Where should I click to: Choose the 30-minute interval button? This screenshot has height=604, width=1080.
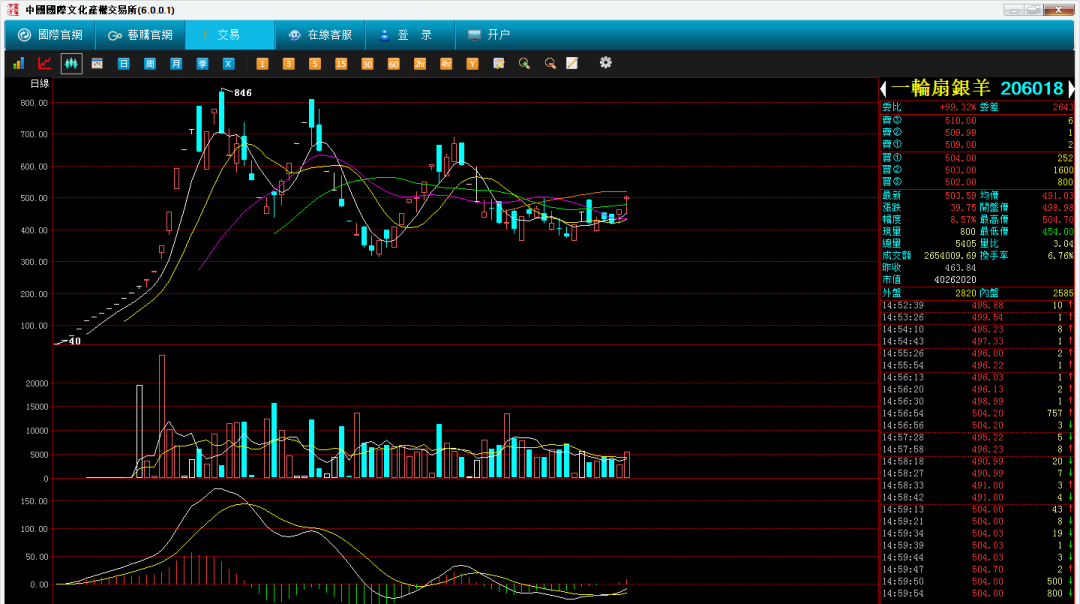(x=367, y=63)
